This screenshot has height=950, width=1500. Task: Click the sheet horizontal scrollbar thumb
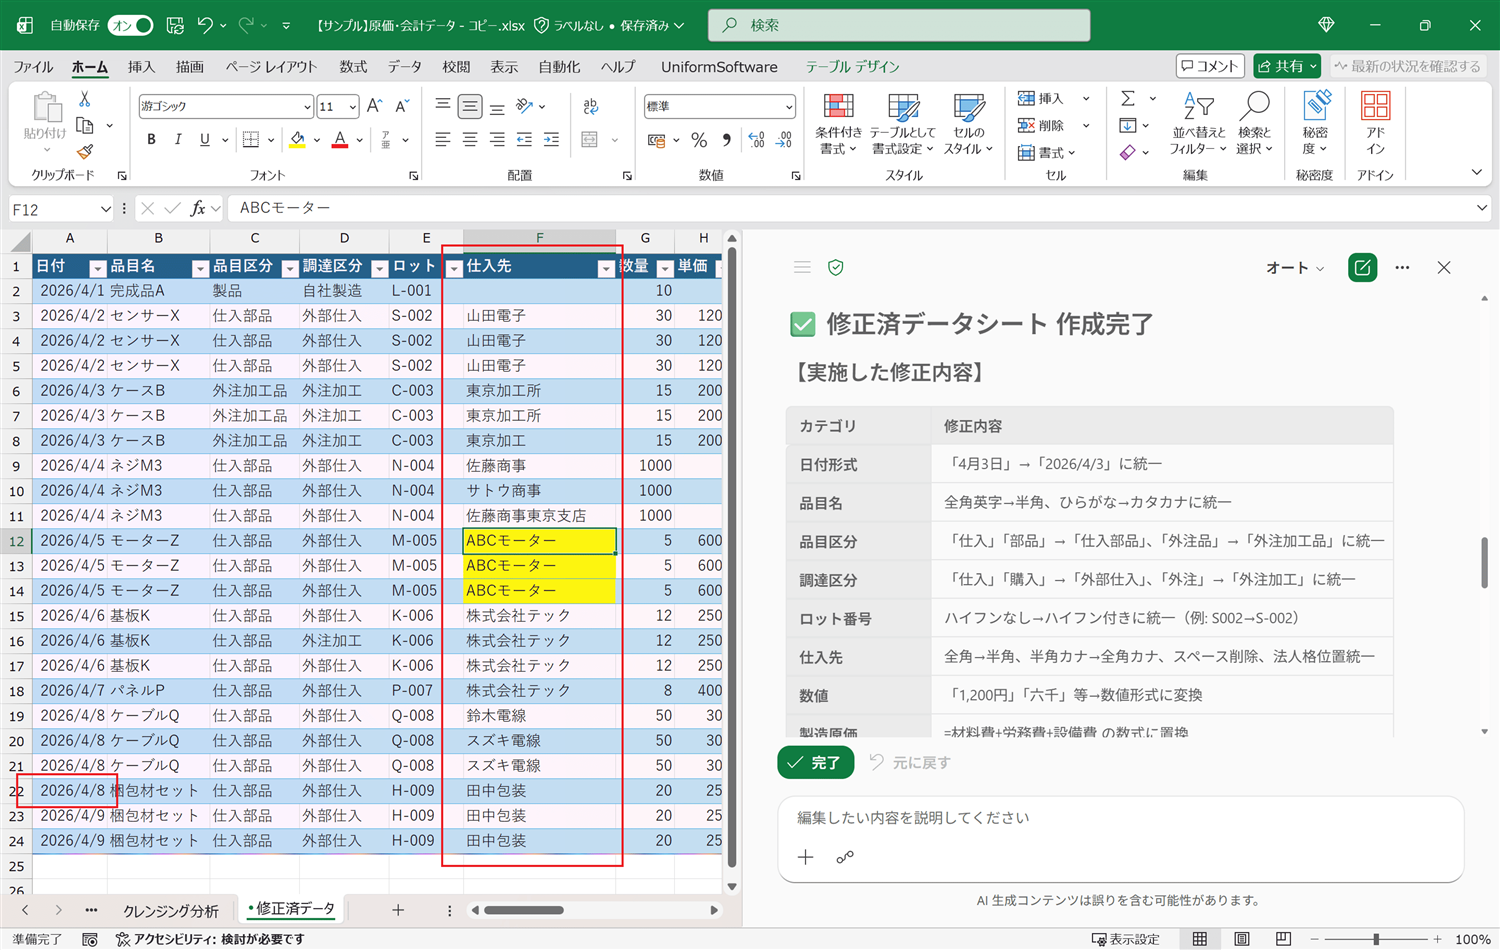[x=524, y=910]
